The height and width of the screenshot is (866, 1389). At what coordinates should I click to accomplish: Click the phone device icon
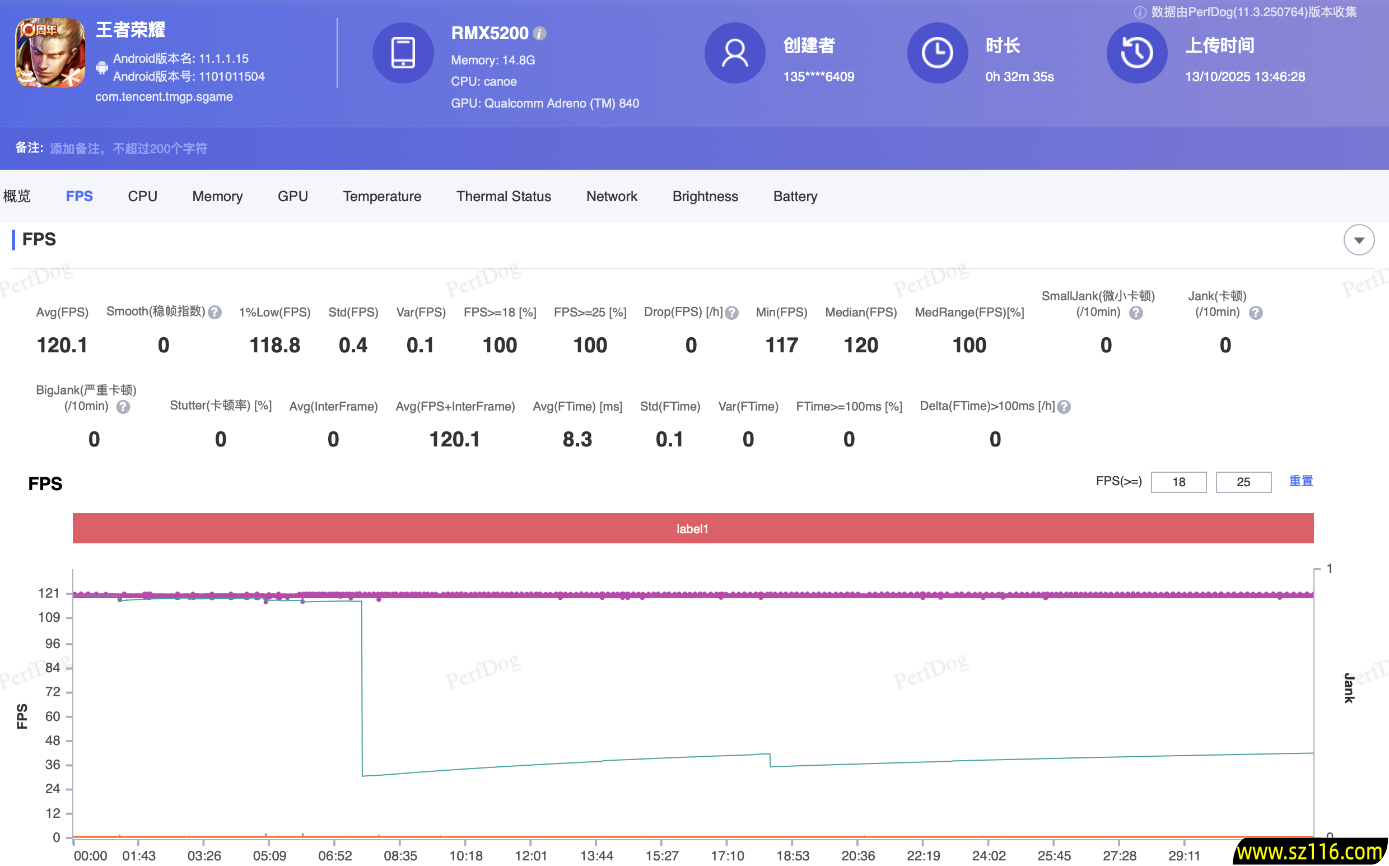coord(403,53)
